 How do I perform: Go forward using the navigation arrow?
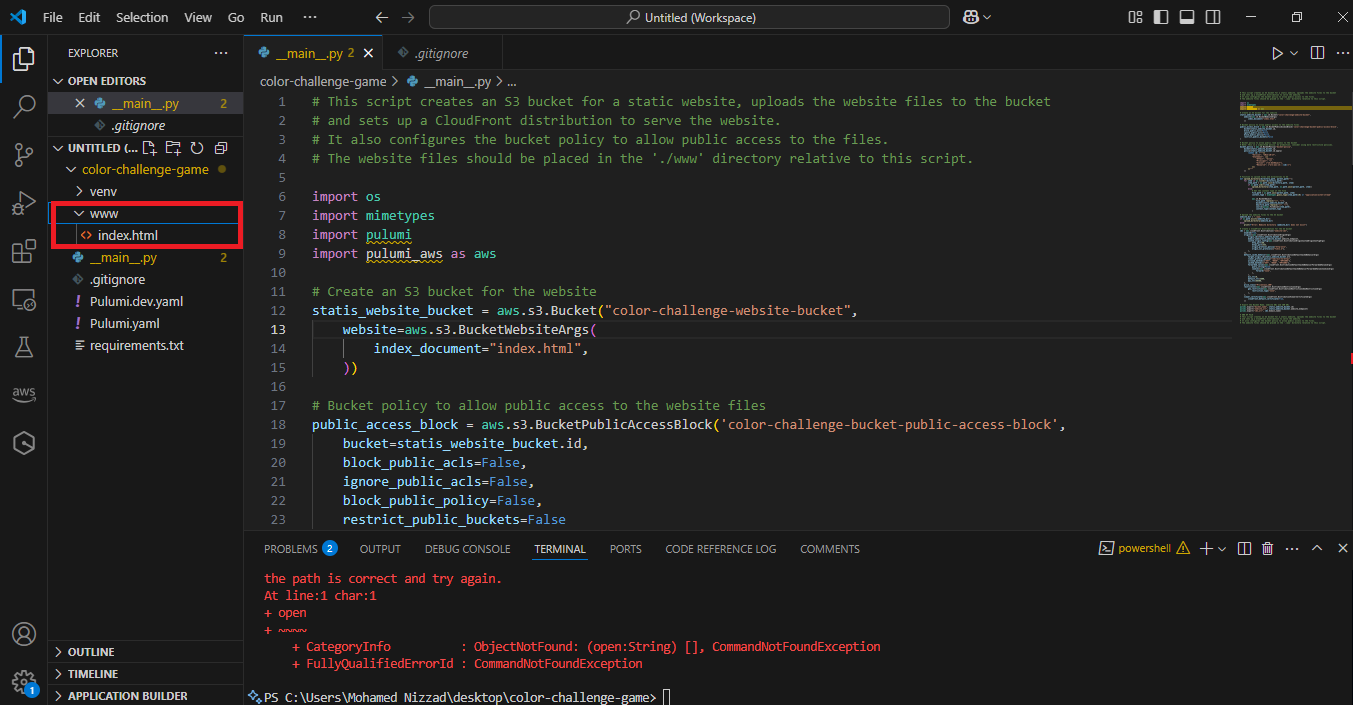coord(408,18)
